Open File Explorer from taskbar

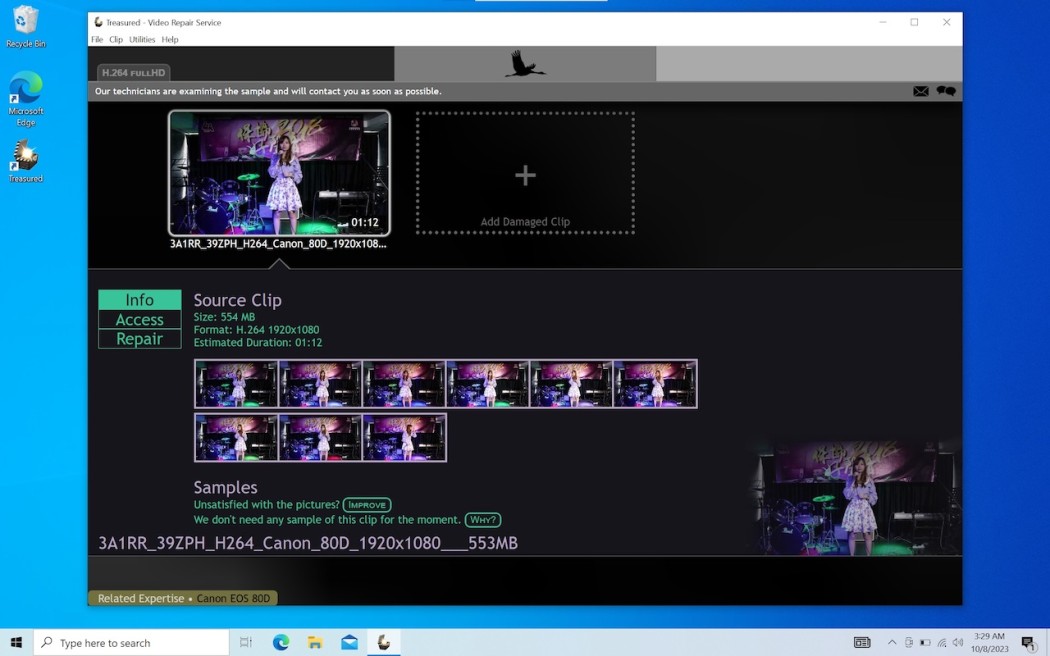pos(315,643)
